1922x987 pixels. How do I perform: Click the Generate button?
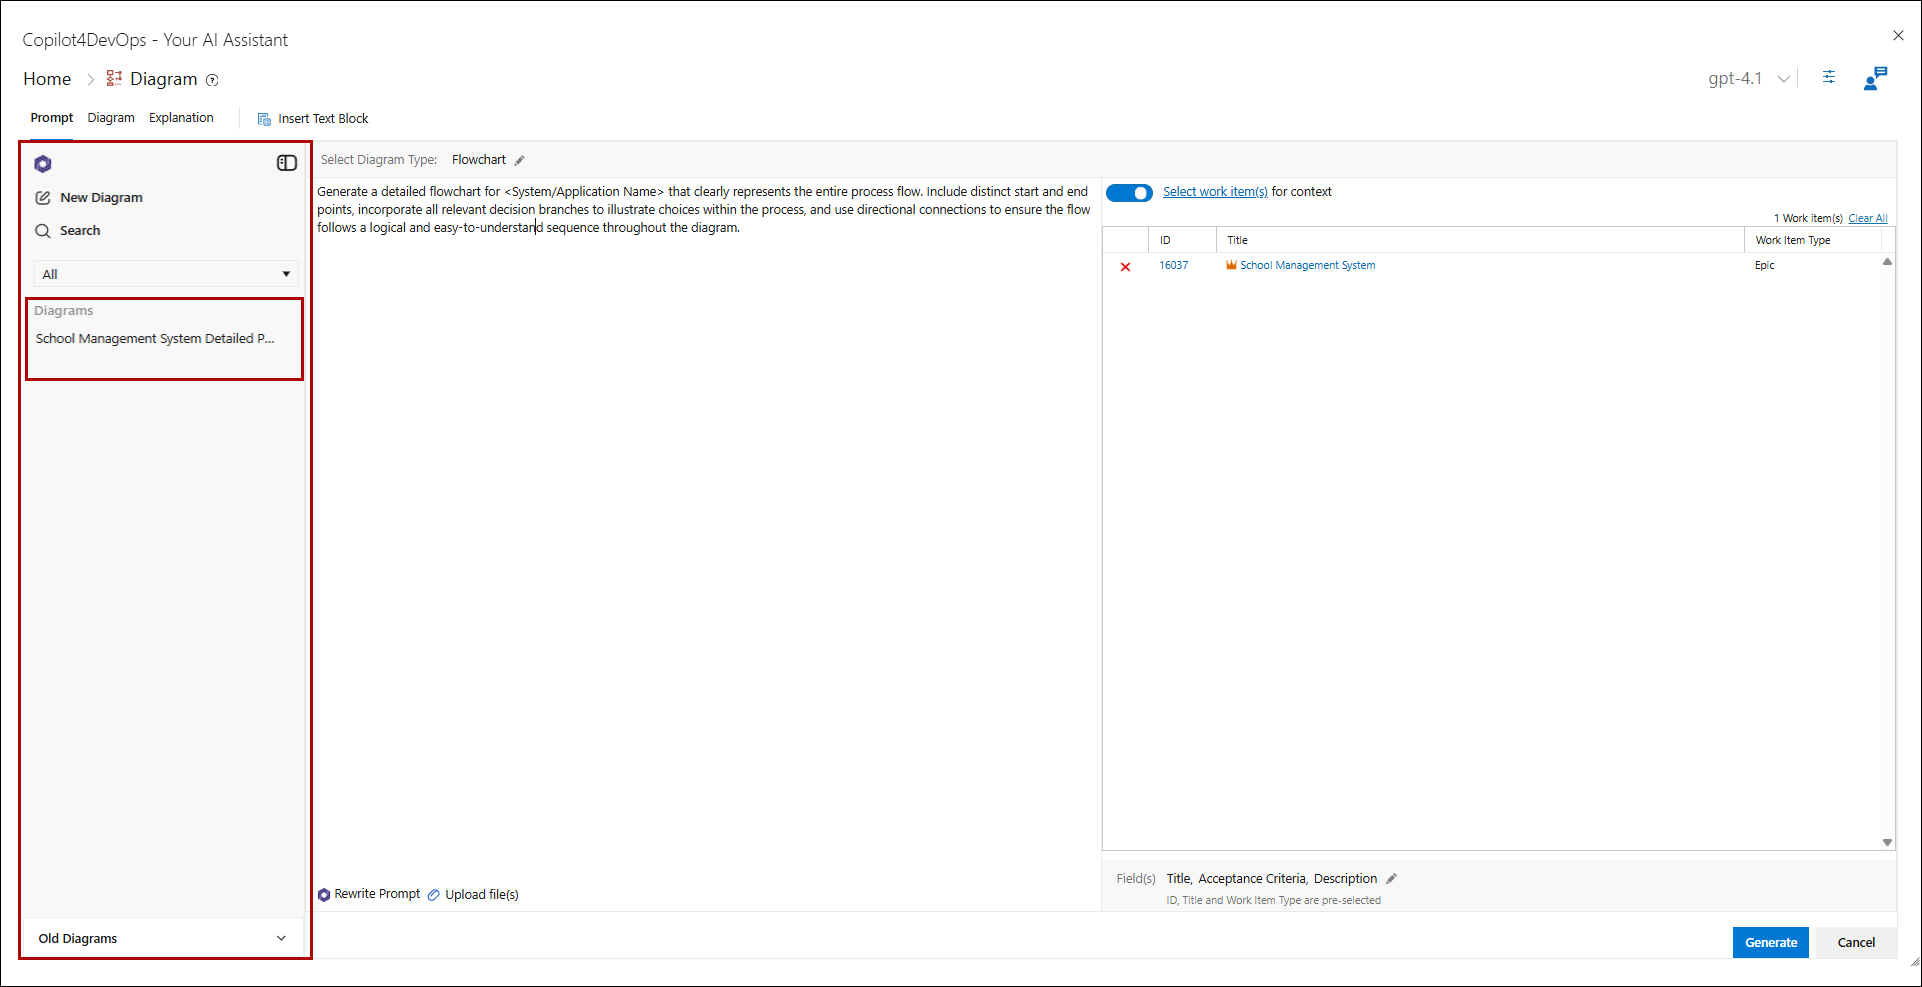pos(1770,942)
